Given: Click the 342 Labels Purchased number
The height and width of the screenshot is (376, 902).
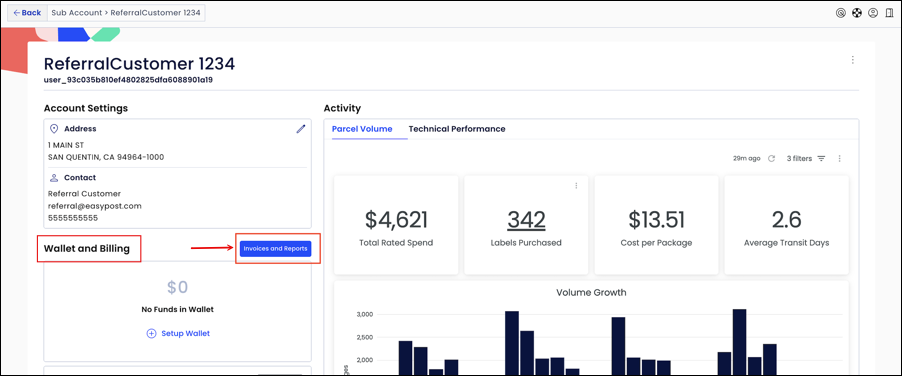Looking at the screenshot, I should coord(526,219).
